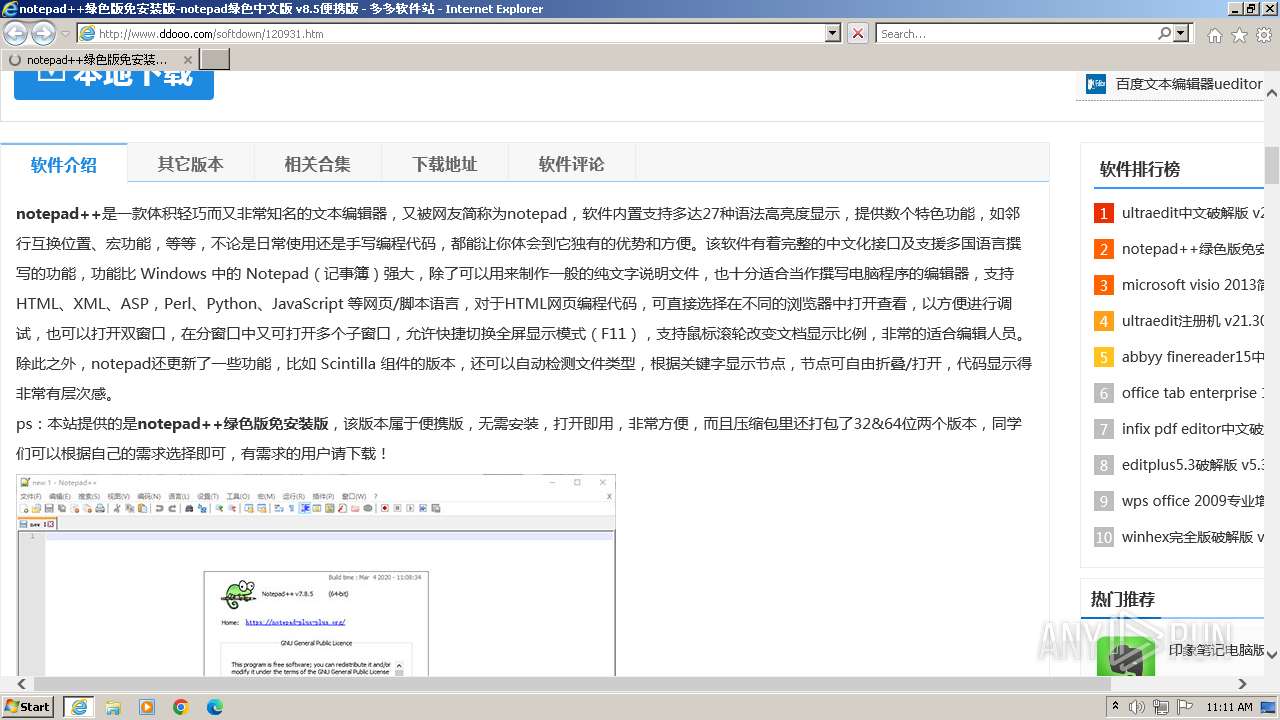The image size is (1280, 720).
Task: View the 软件评论 tab
Action: [x=572, y=164]
